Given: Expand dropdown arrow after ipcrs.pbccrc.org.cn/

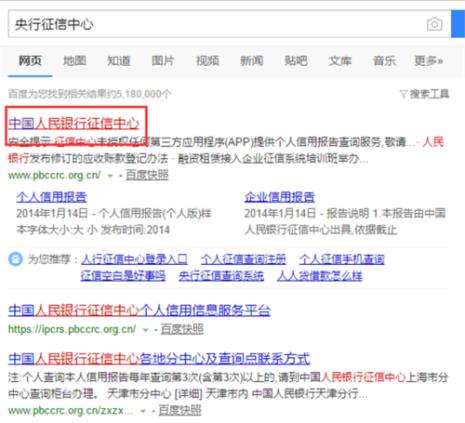Looking at the screenshot, I should 145,330.
